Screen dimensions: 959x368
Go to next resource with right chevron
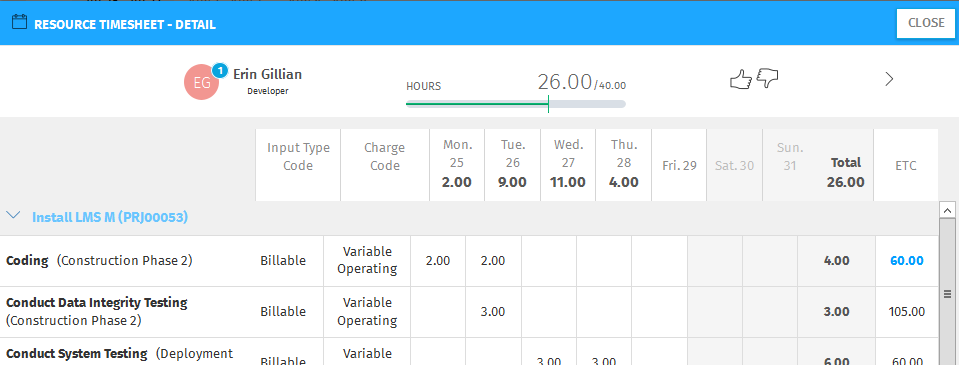point(889,79)
